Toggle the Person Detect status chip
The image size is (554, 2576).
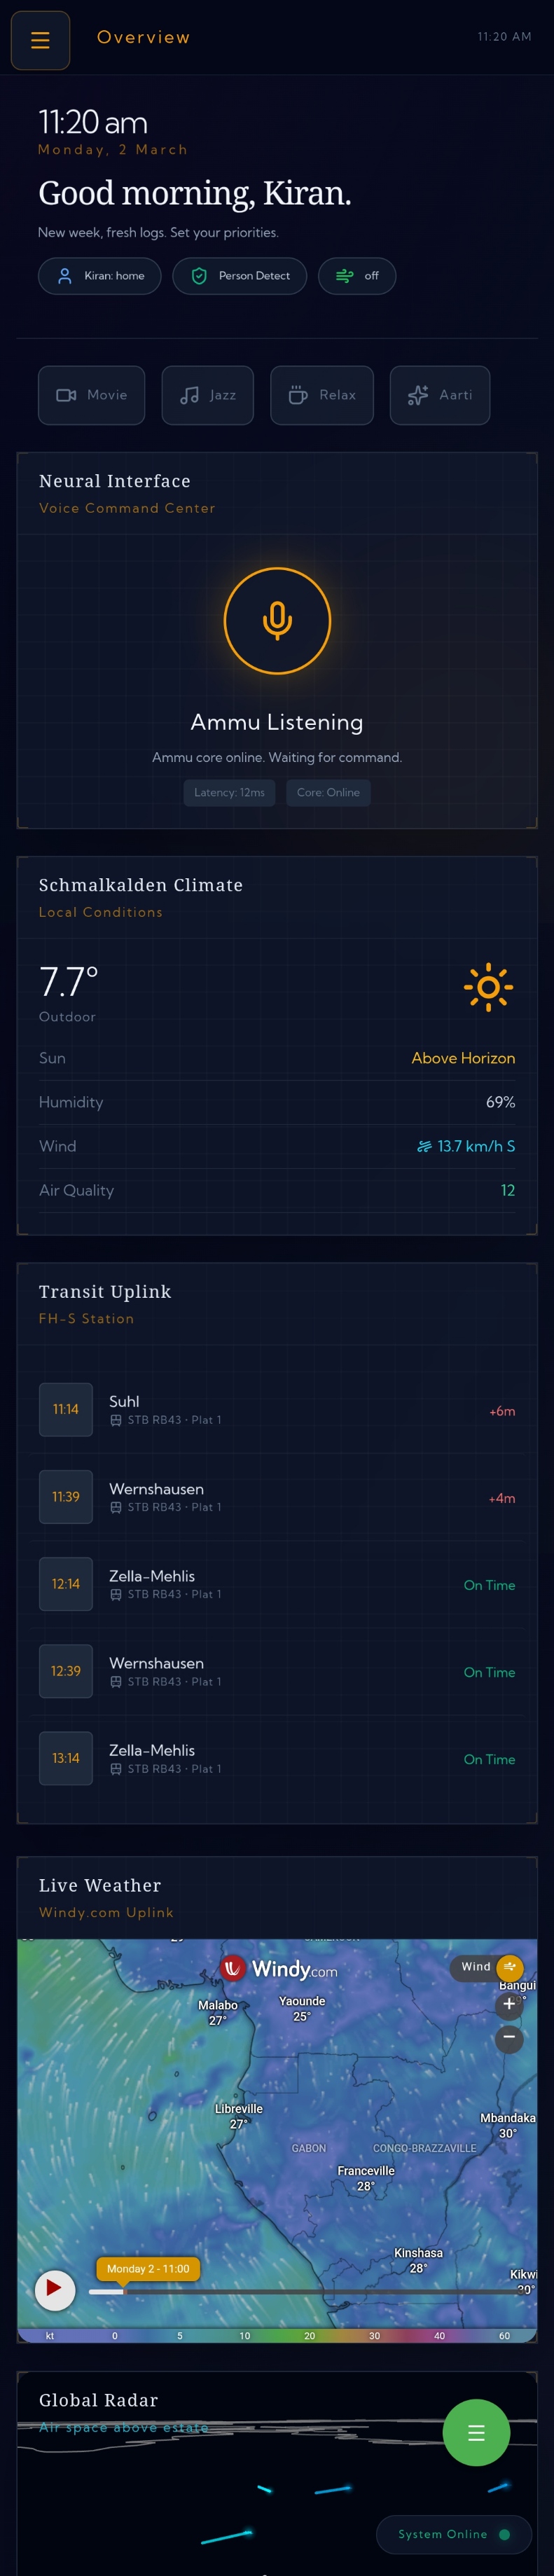tap(239, 276)
